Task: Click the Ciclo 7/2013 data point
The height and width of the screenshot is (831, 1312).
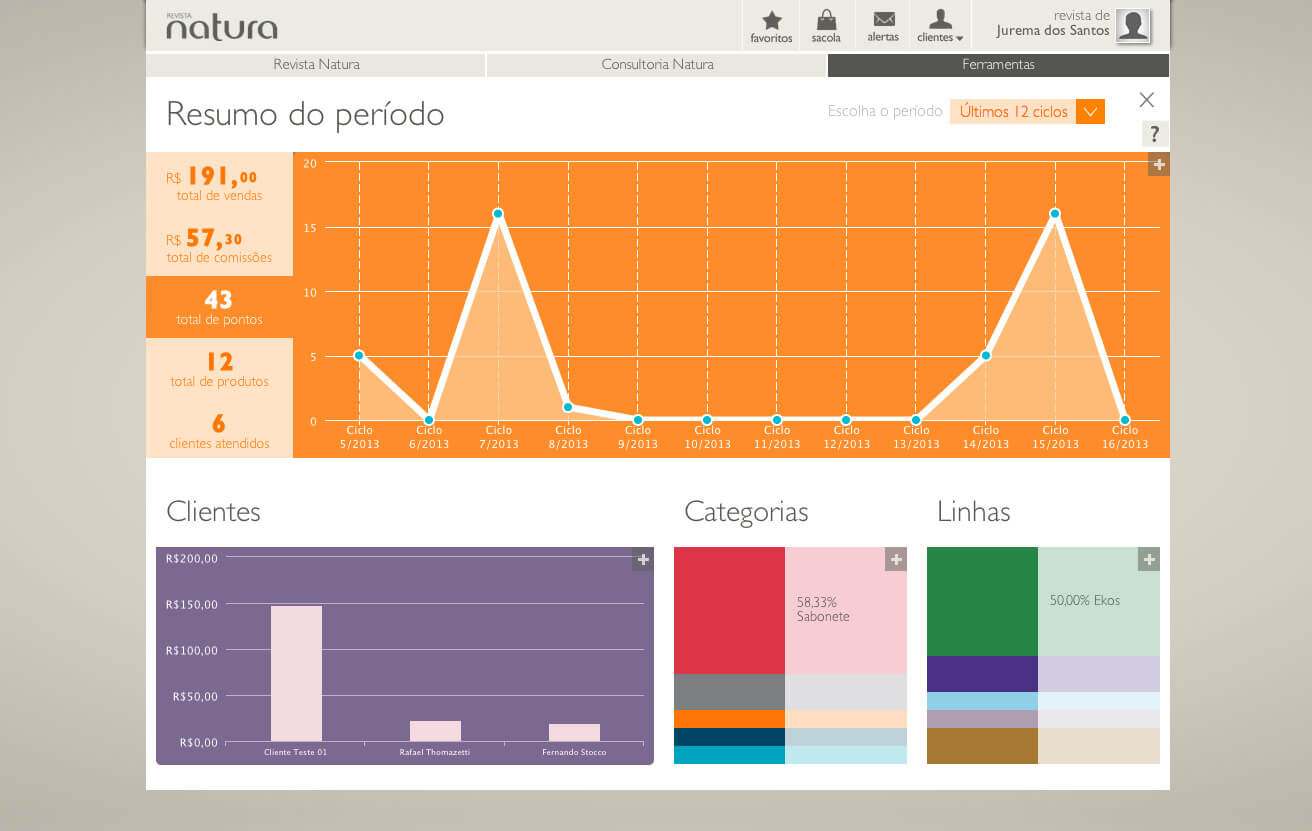Action: point(498,213)
